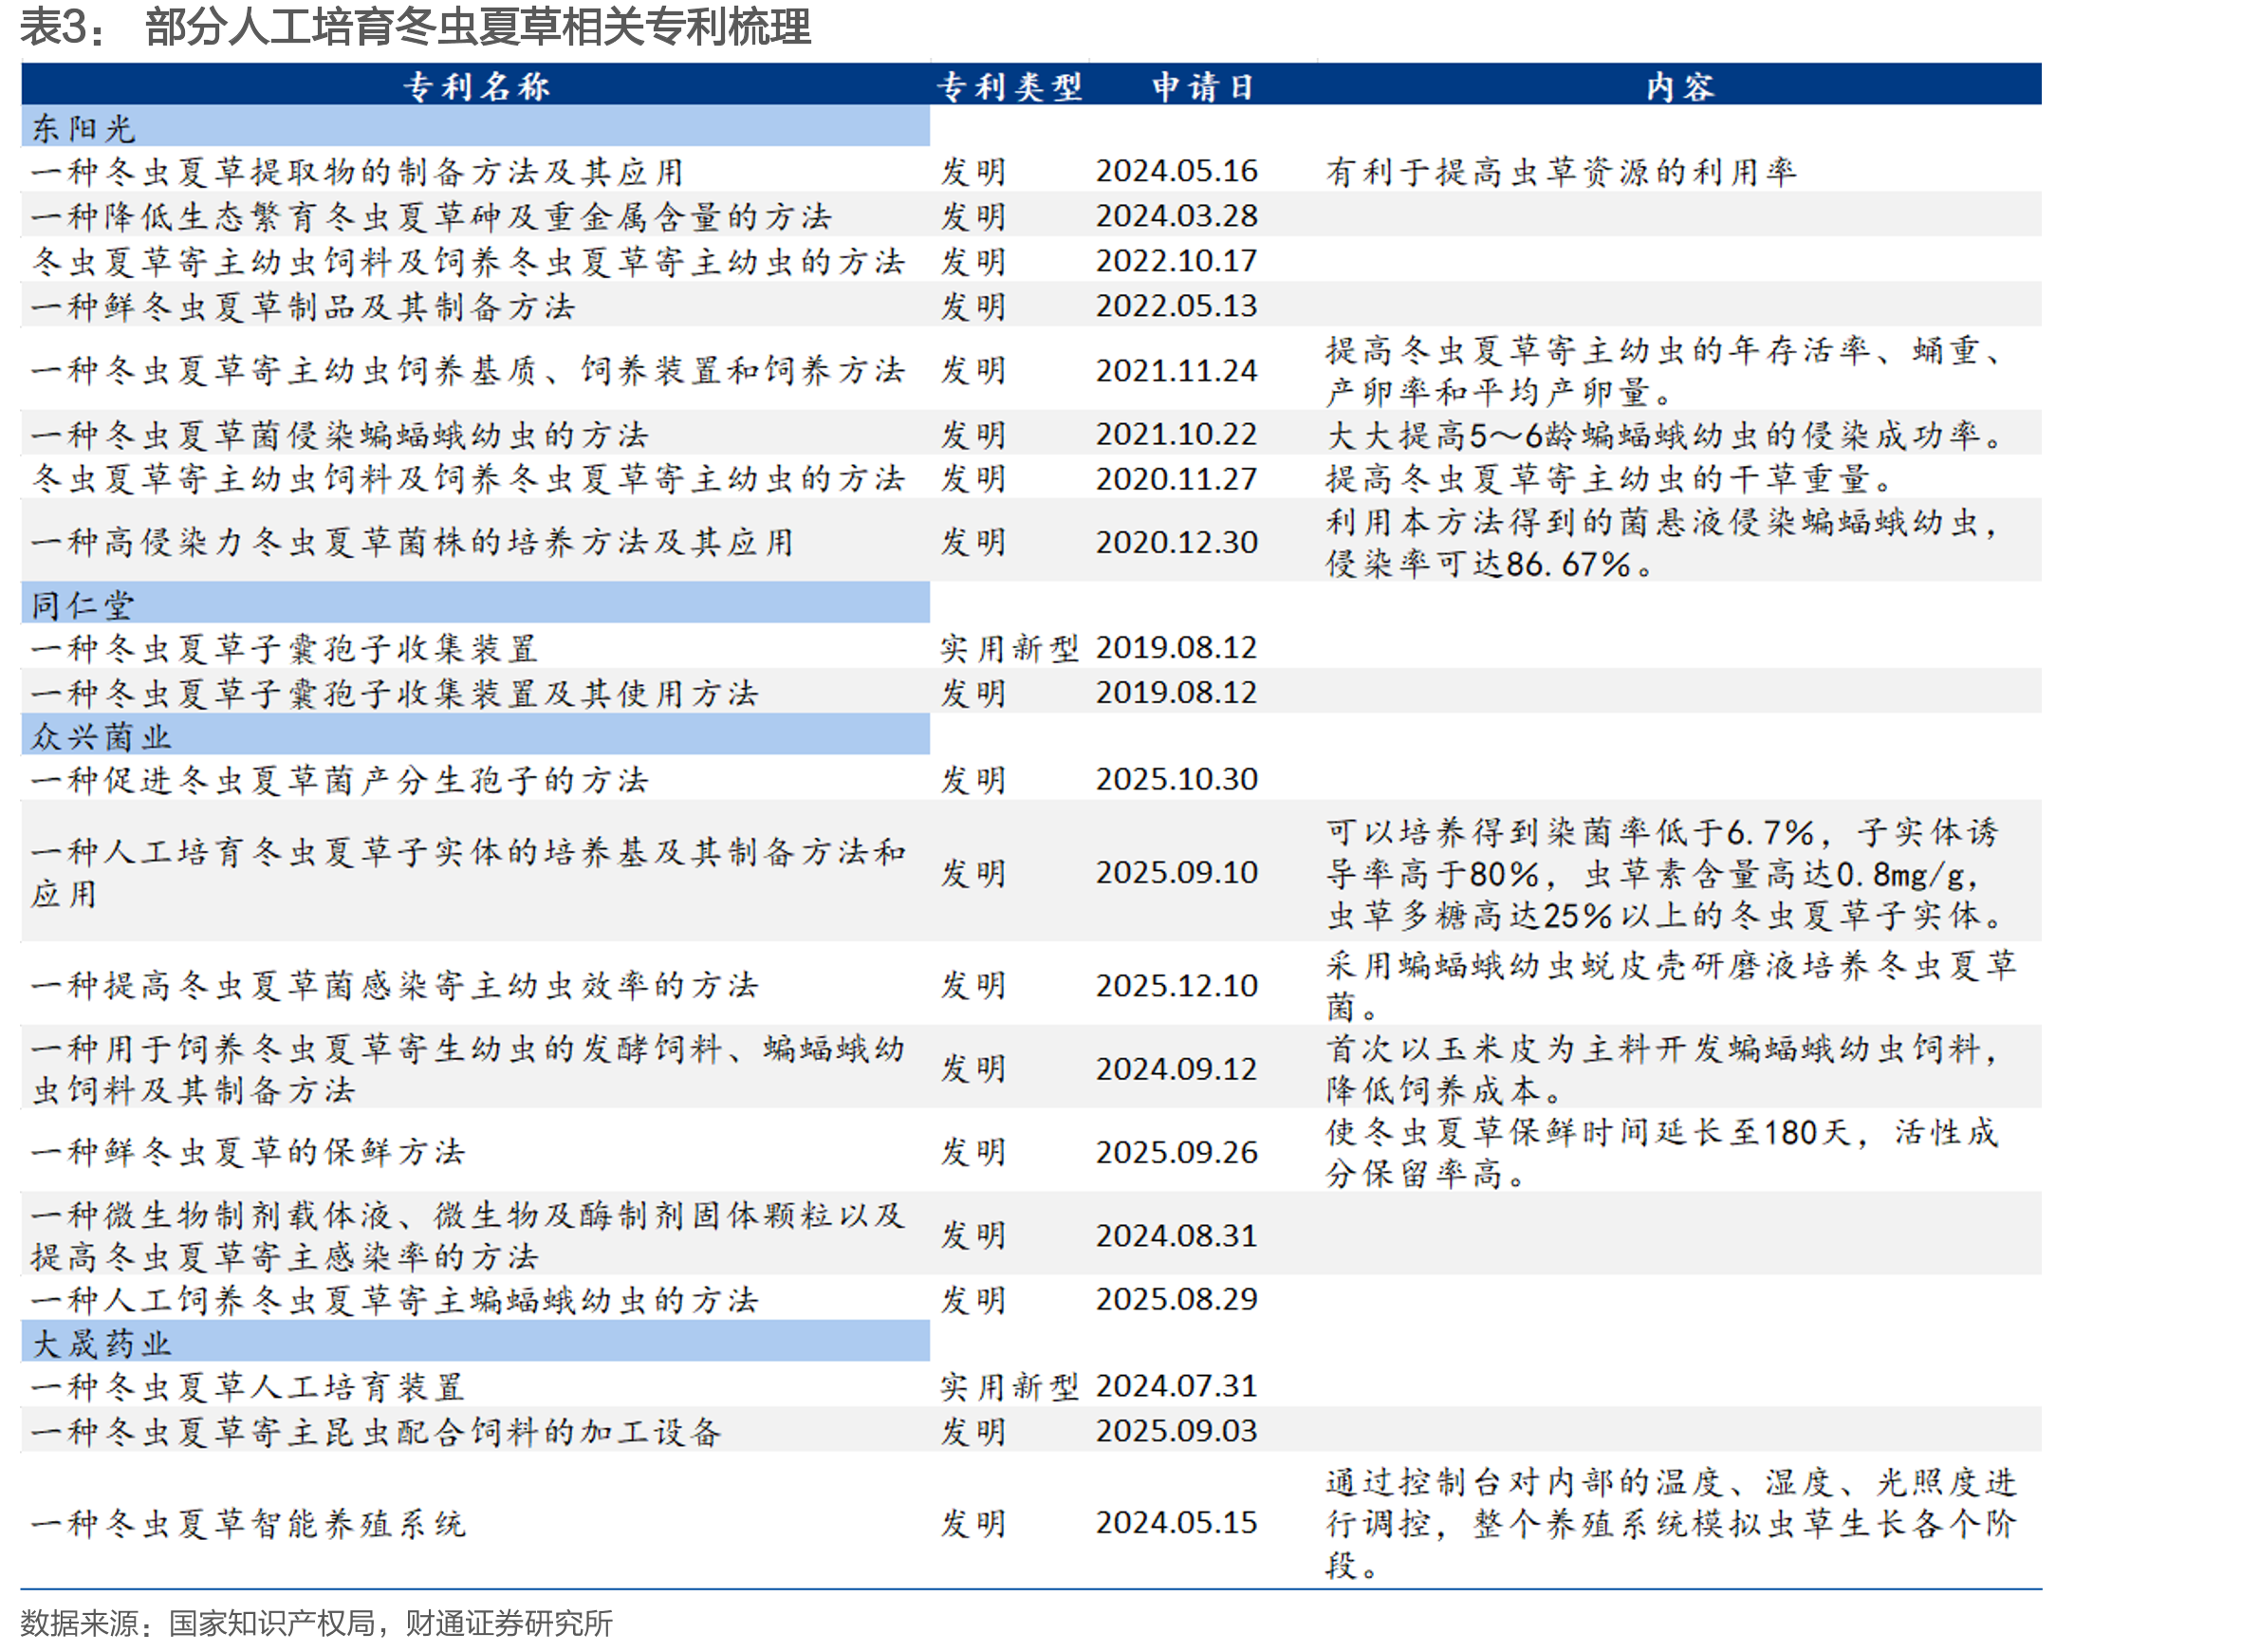Screen dimensions: 2241x1652
Task: Click the 申请日 column header
Action: [x=1201, y=87]
